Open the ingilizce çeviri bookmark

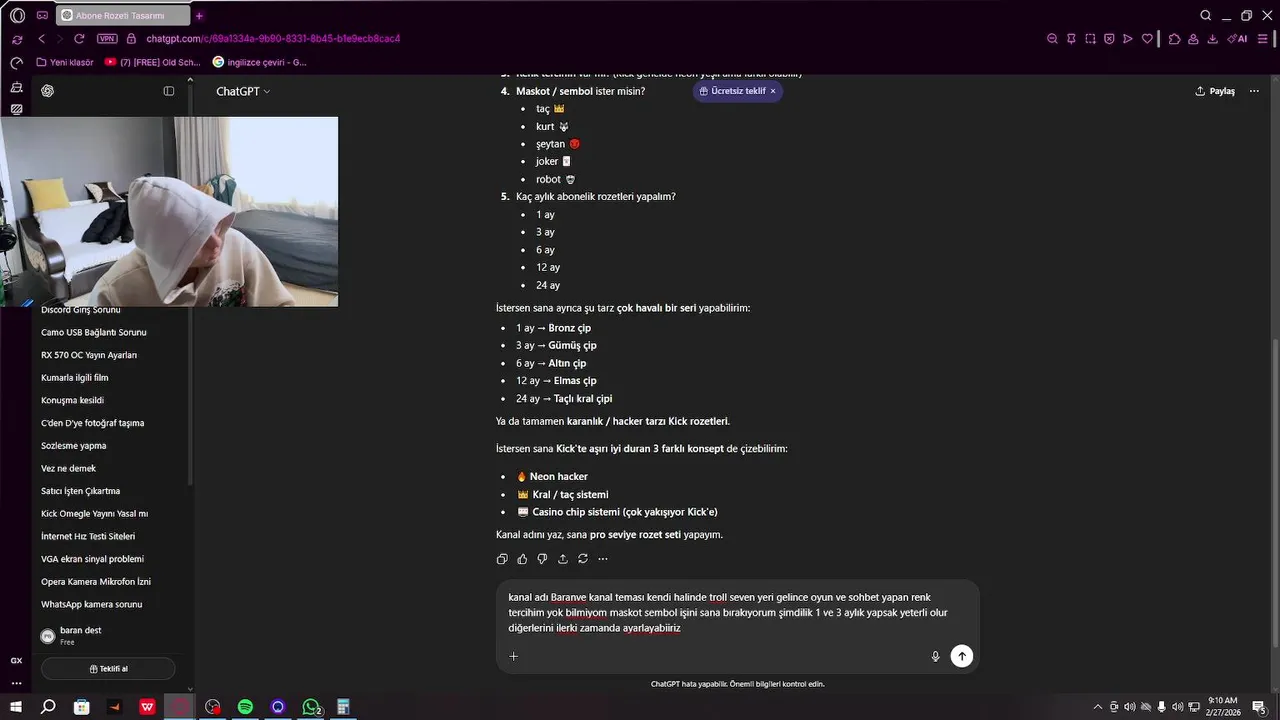tap(260, 62)
